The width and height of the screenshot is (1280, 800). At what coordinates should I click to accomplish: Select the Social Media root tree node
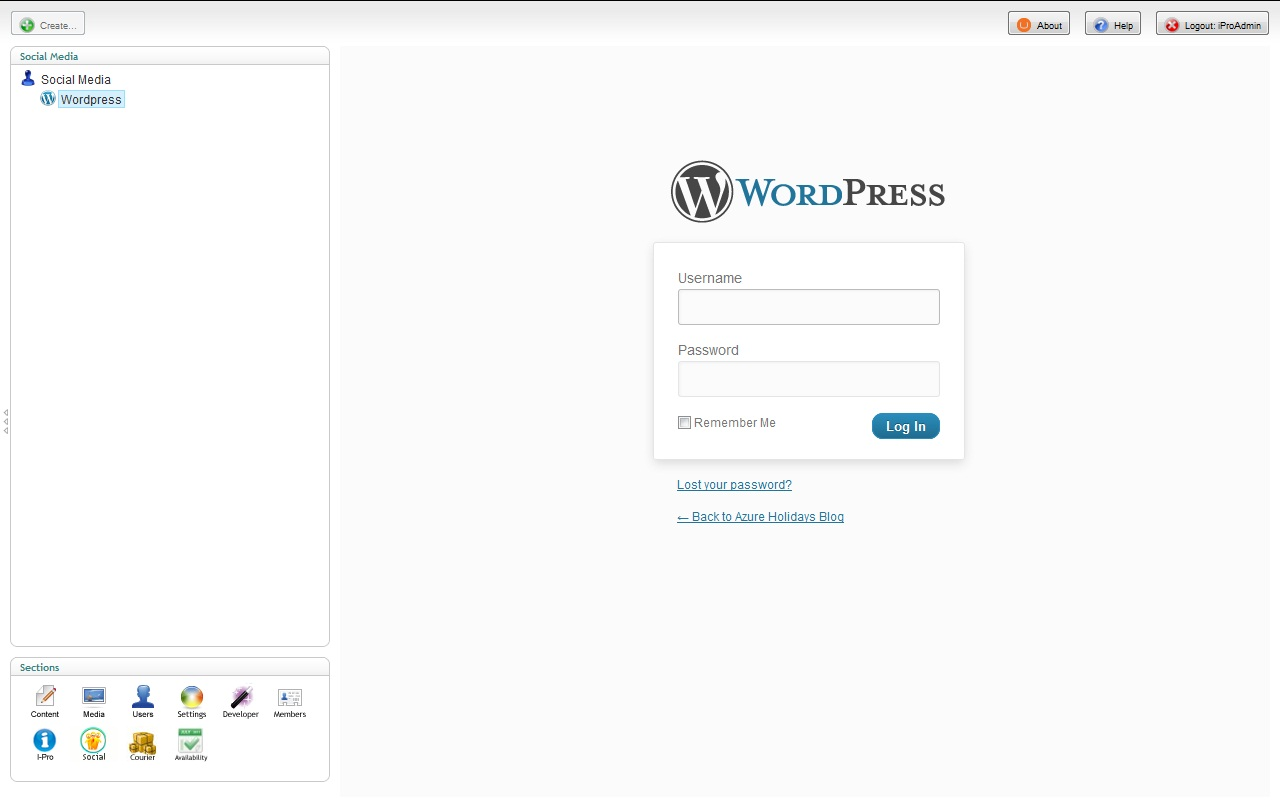point(76,79)
